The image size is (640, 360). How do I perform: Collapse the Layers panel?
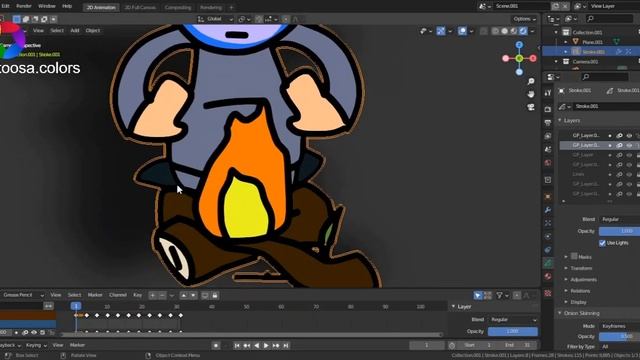tap(560, 120)
